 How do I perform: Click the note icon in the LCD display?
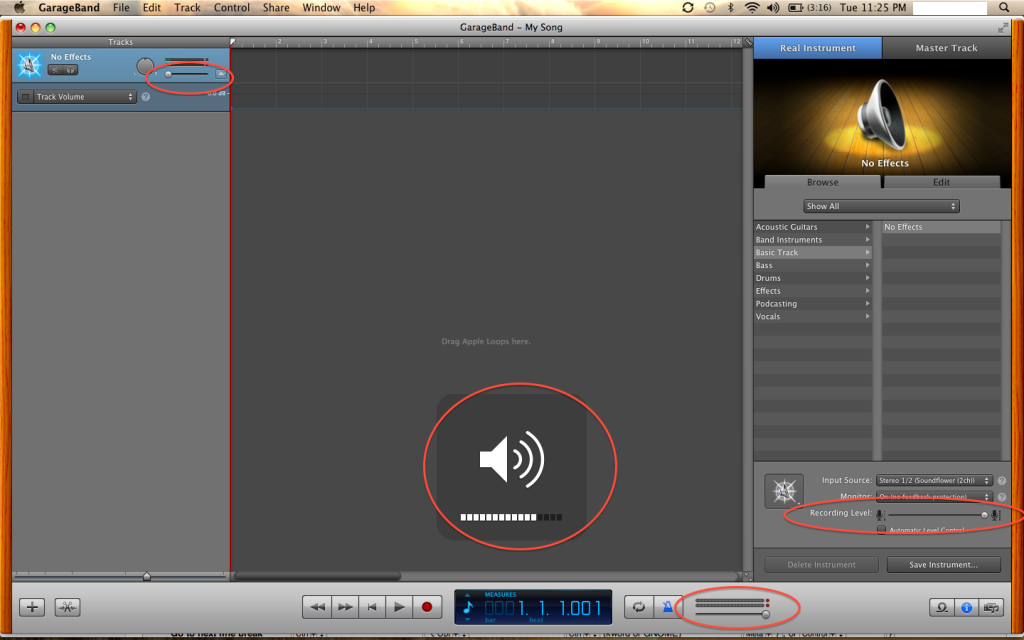click(468, 607)
